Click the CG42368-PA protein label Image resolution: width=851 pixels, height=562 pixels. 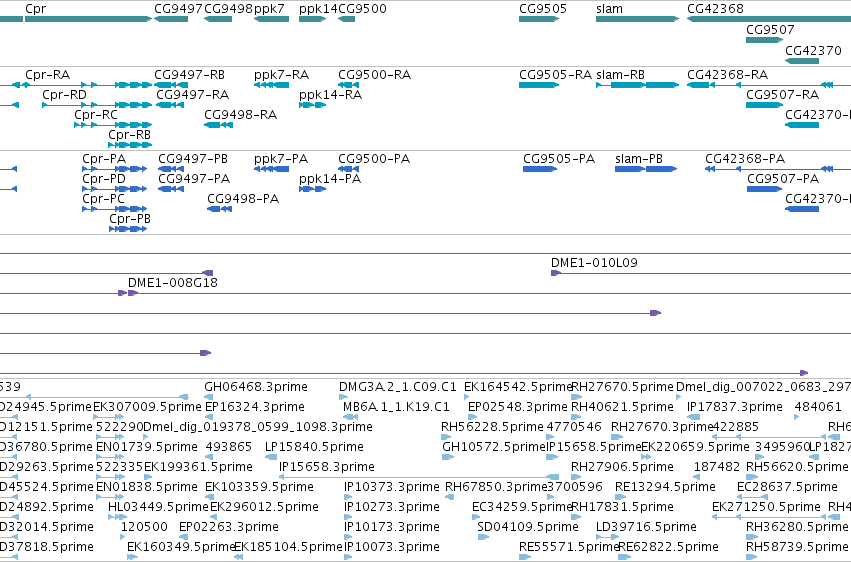point(745,159)
